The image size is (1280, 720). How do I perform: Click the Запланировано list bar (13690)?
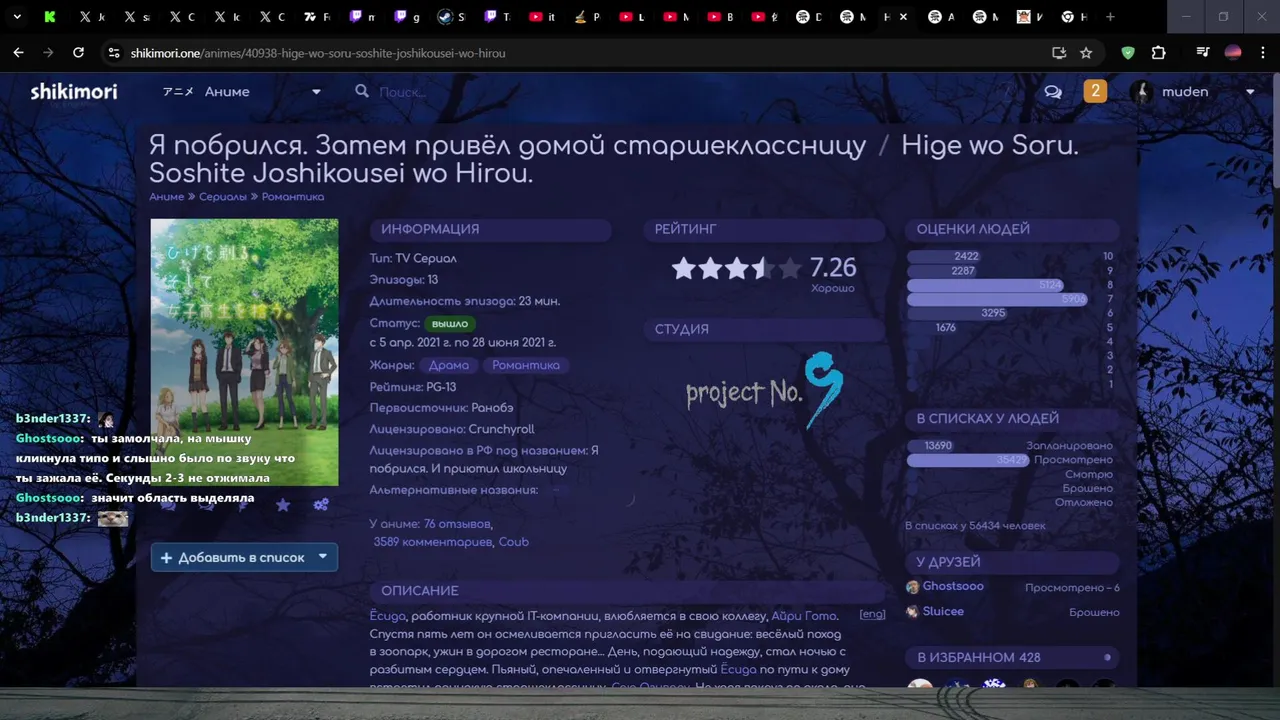pyautogui.click(x=930, y=446)
